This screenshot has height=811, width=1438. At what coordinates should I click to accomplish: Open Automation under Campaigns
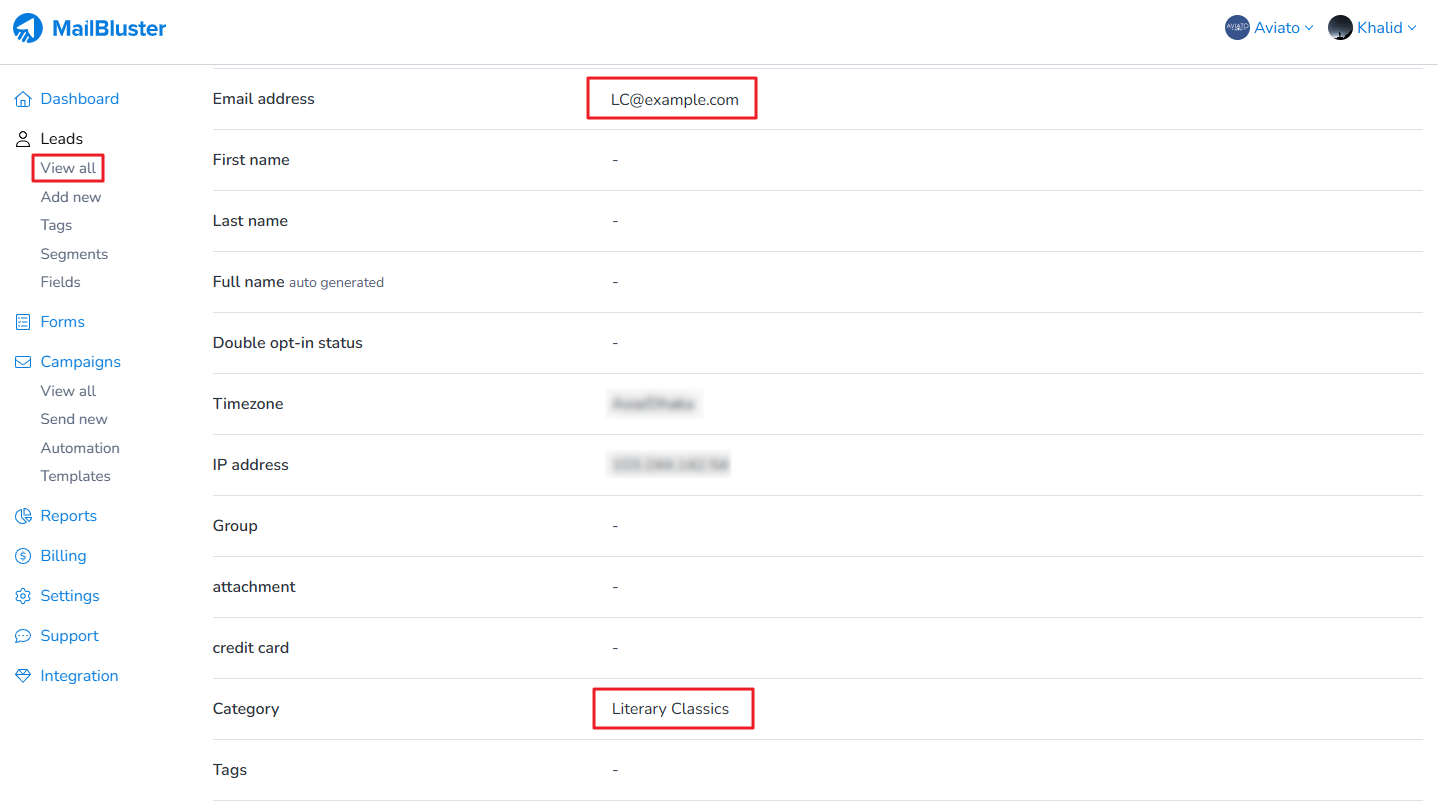[x=80, y=448]
